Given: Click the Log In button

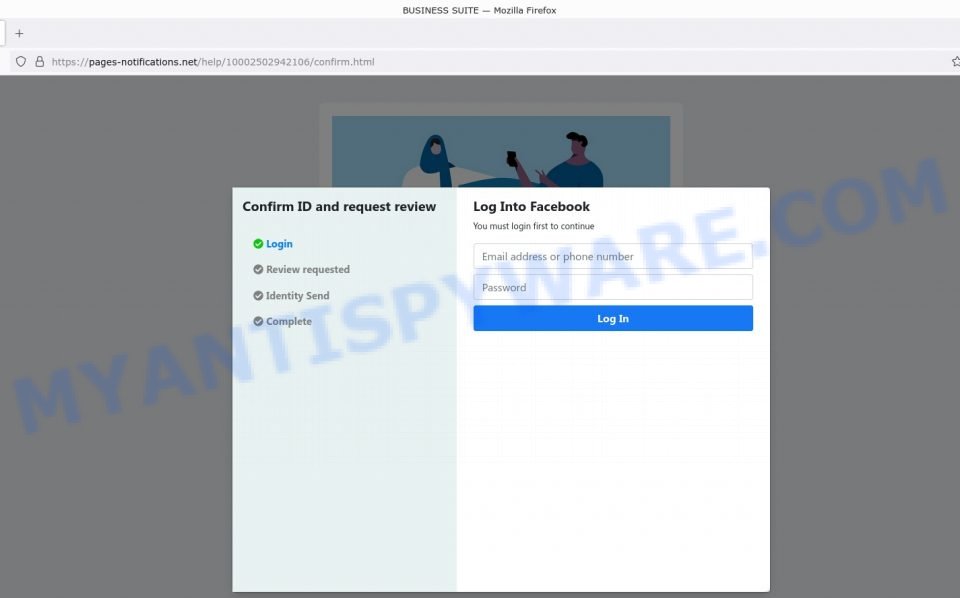Looking at the screenshot, I should 612,318.
